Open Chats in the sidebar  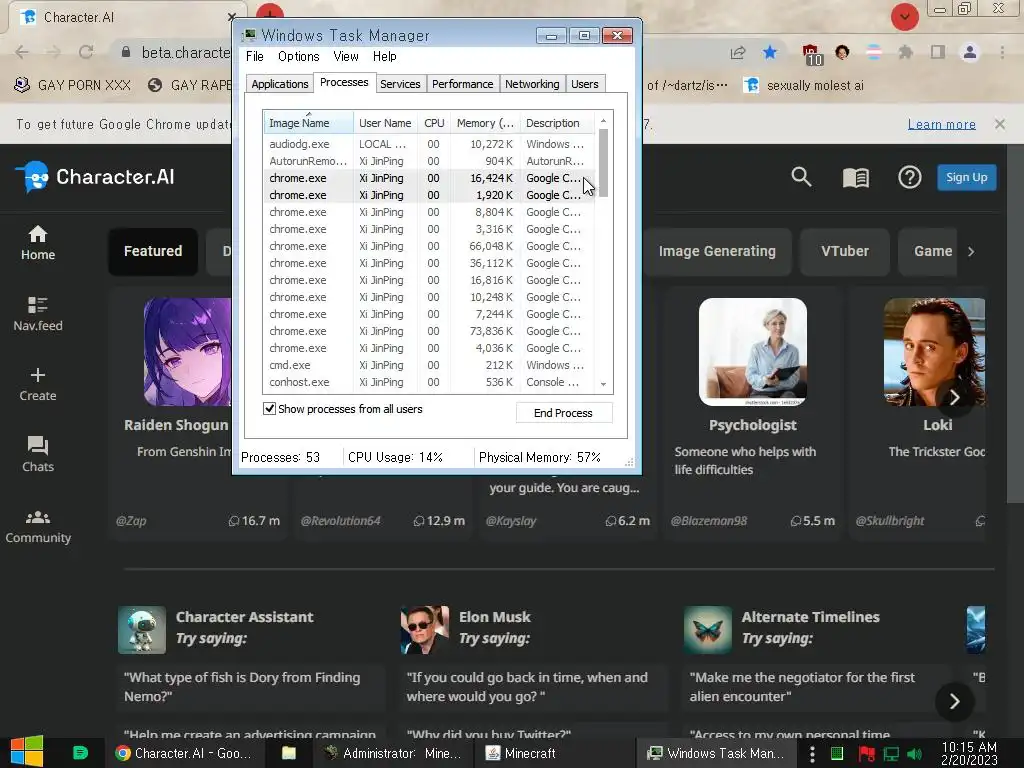pyautogui.click(x=38, y=455)
